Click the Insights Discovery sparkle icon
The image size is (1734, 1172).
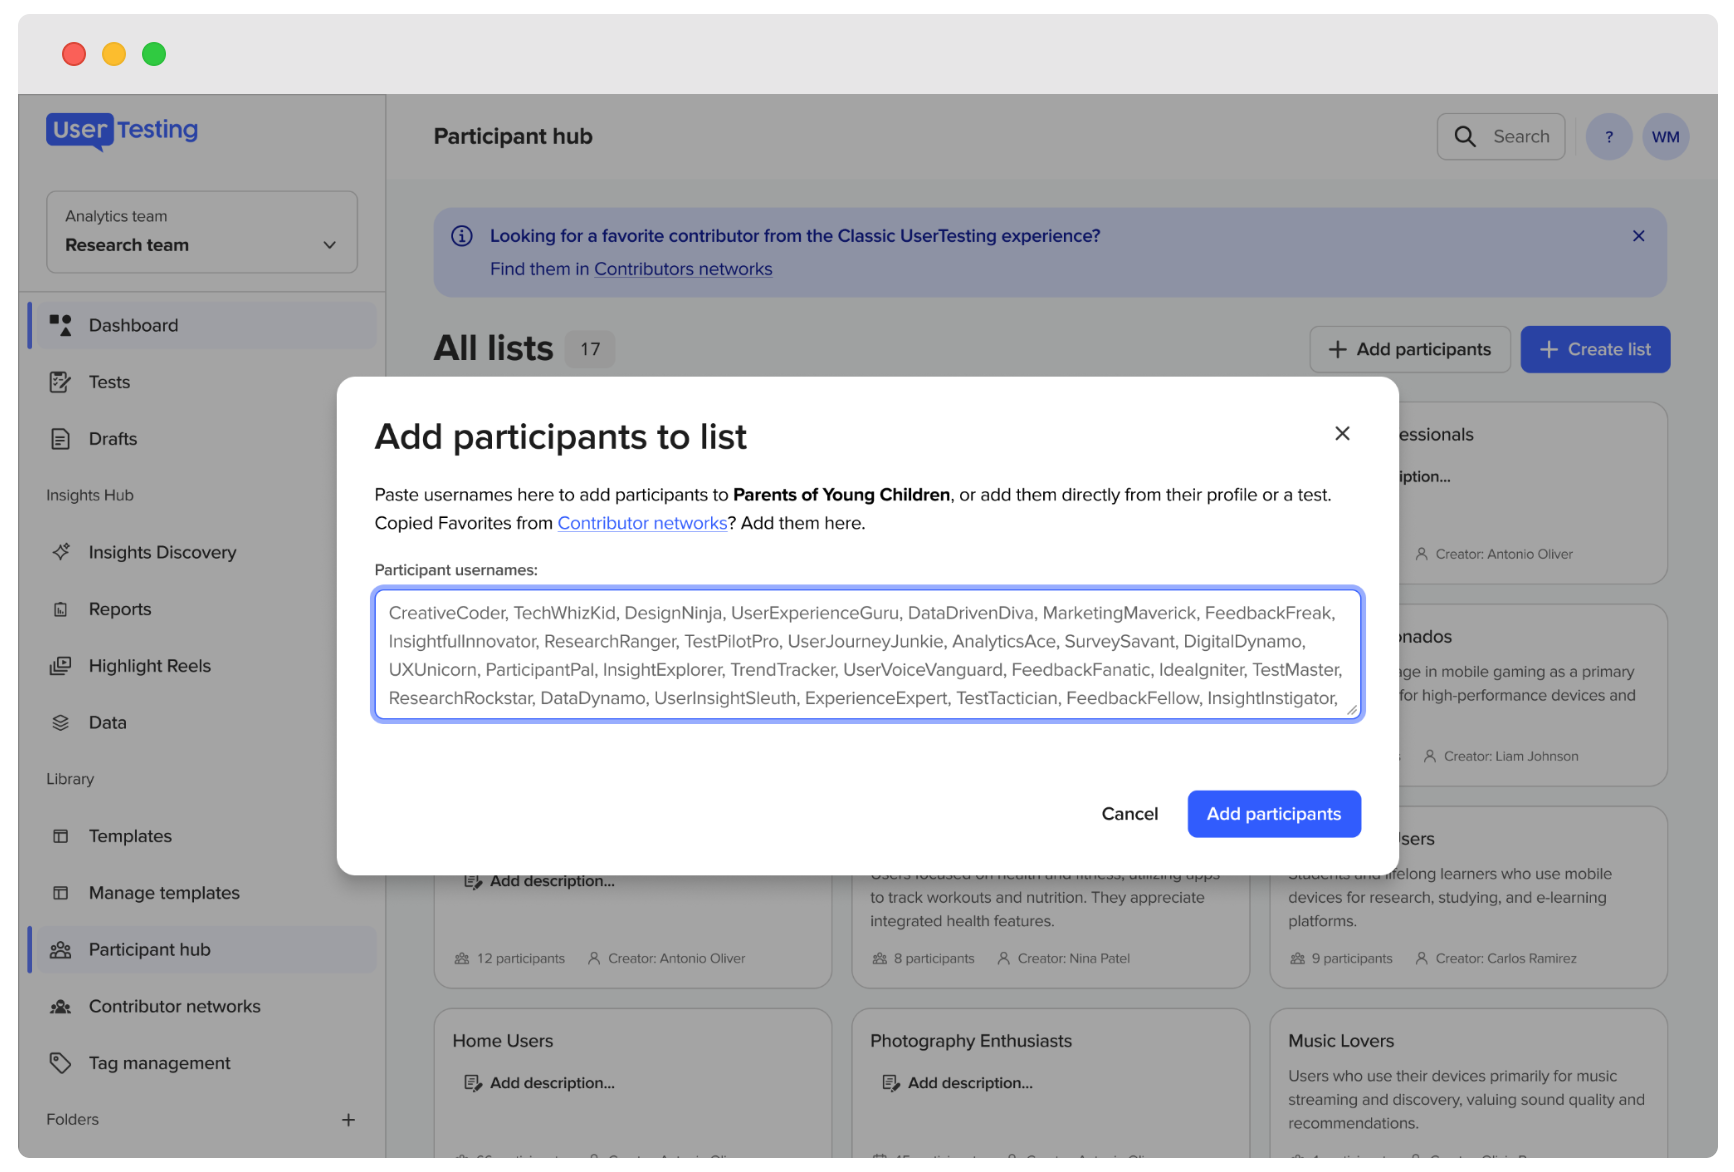[x=61, y=552]
